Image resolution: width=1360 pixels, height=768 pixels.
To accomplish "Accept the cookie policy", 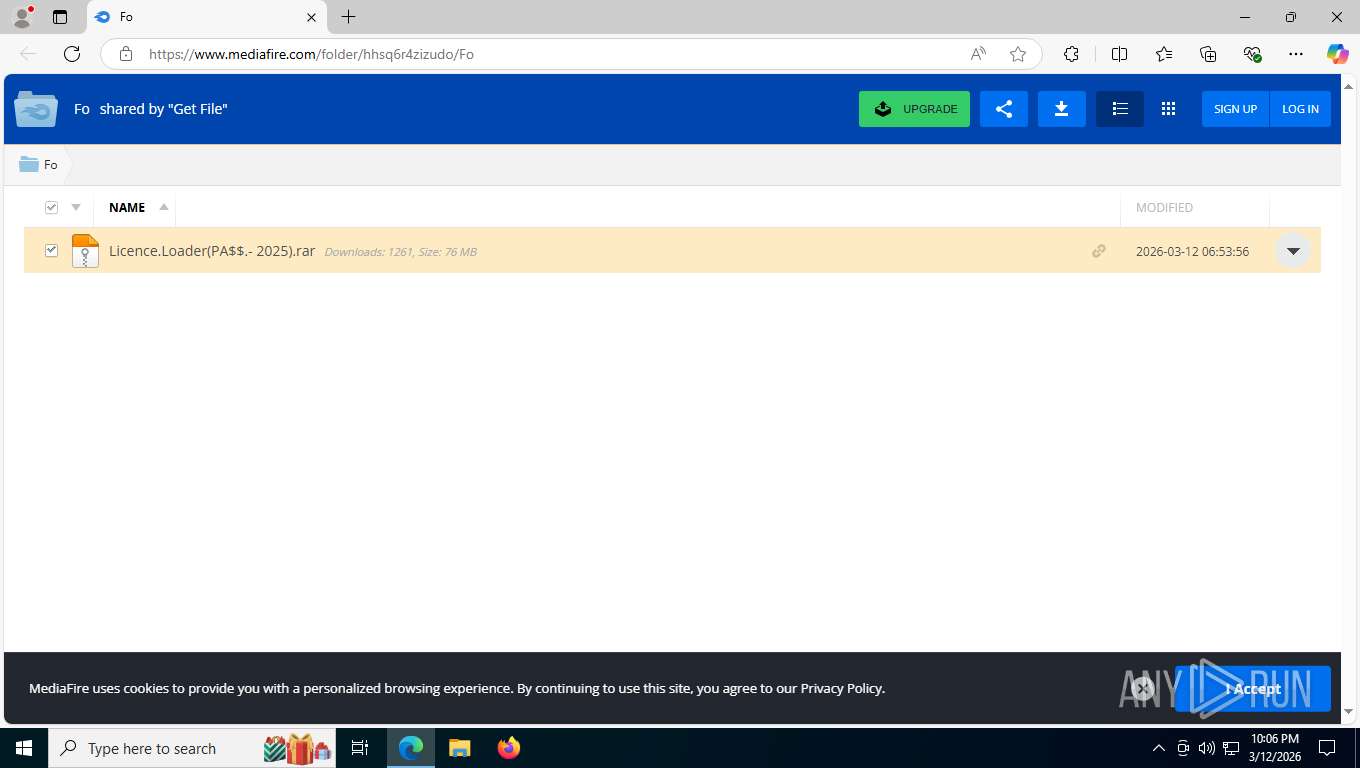I will 1253,688.
